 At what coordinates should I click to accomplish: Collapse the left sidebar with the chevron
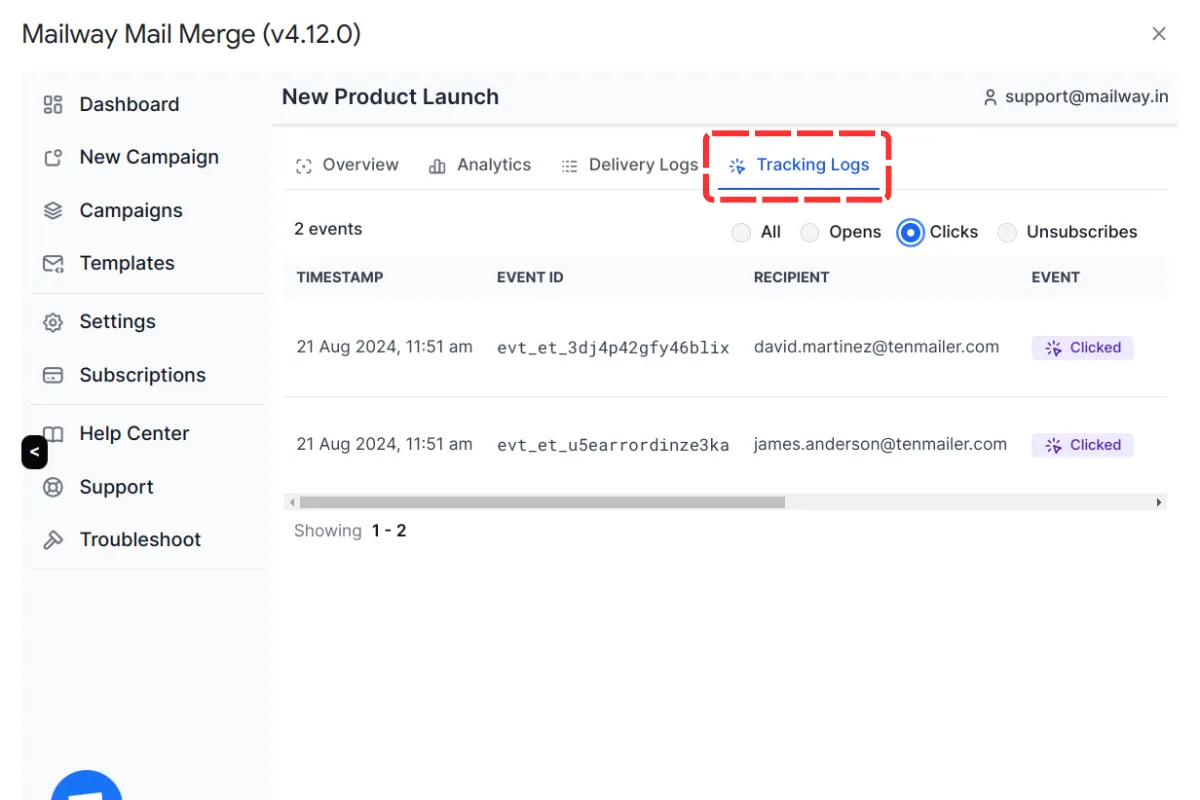click(34, 452)
